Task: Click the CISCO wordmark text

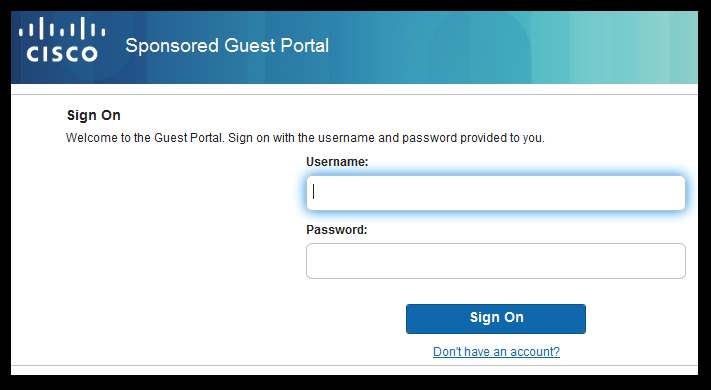Action: coord(62,54)
